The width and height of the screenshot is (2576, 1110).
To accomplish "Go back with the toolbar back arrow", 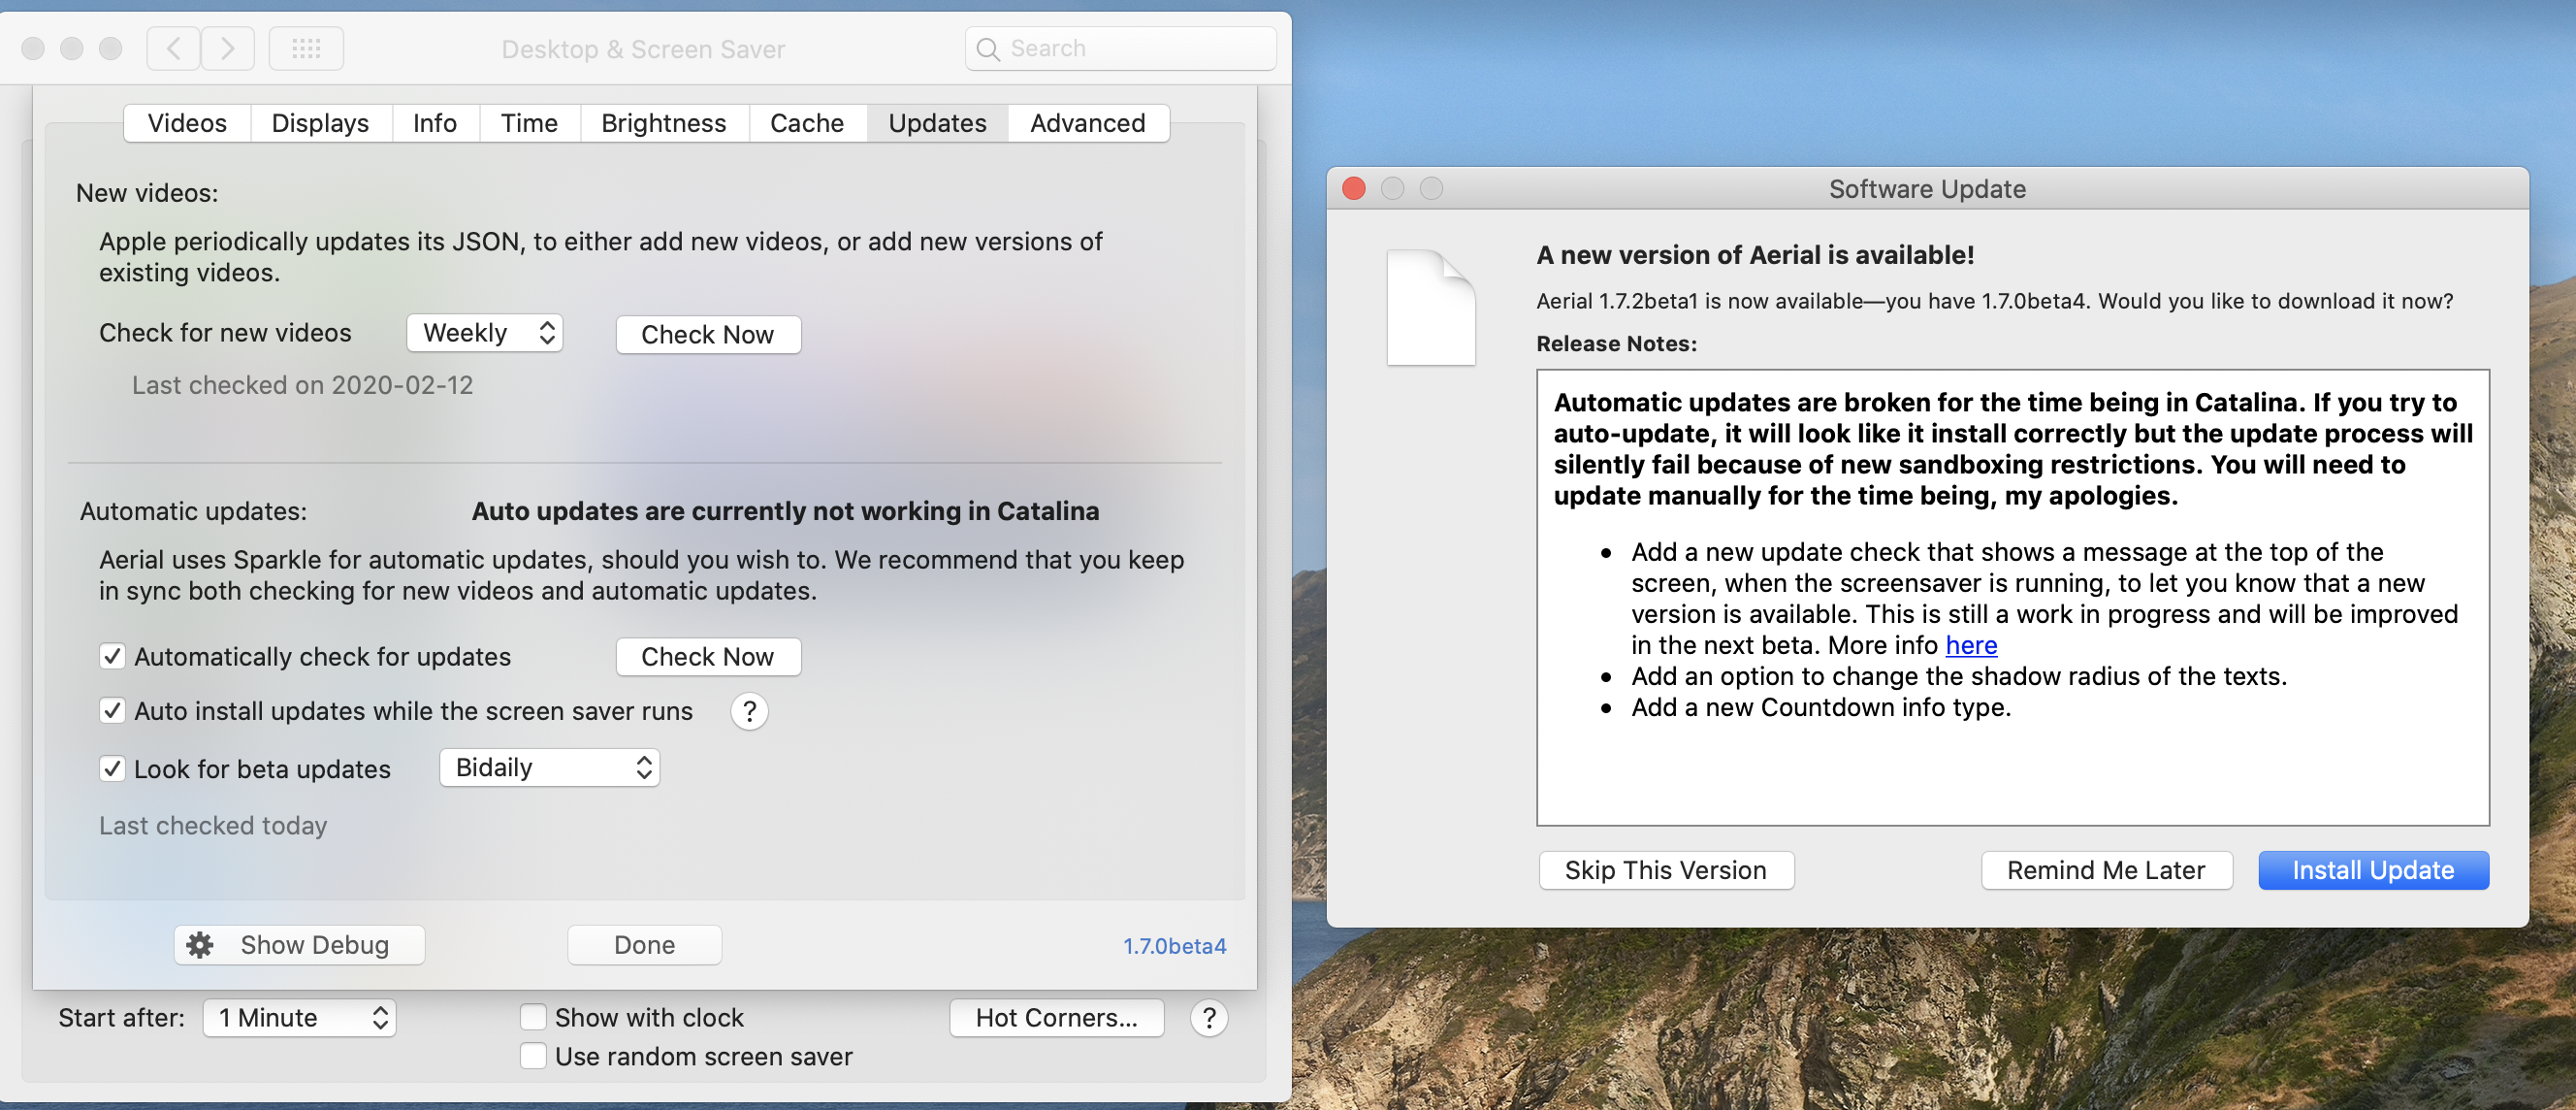I will [x=173, y=48].
